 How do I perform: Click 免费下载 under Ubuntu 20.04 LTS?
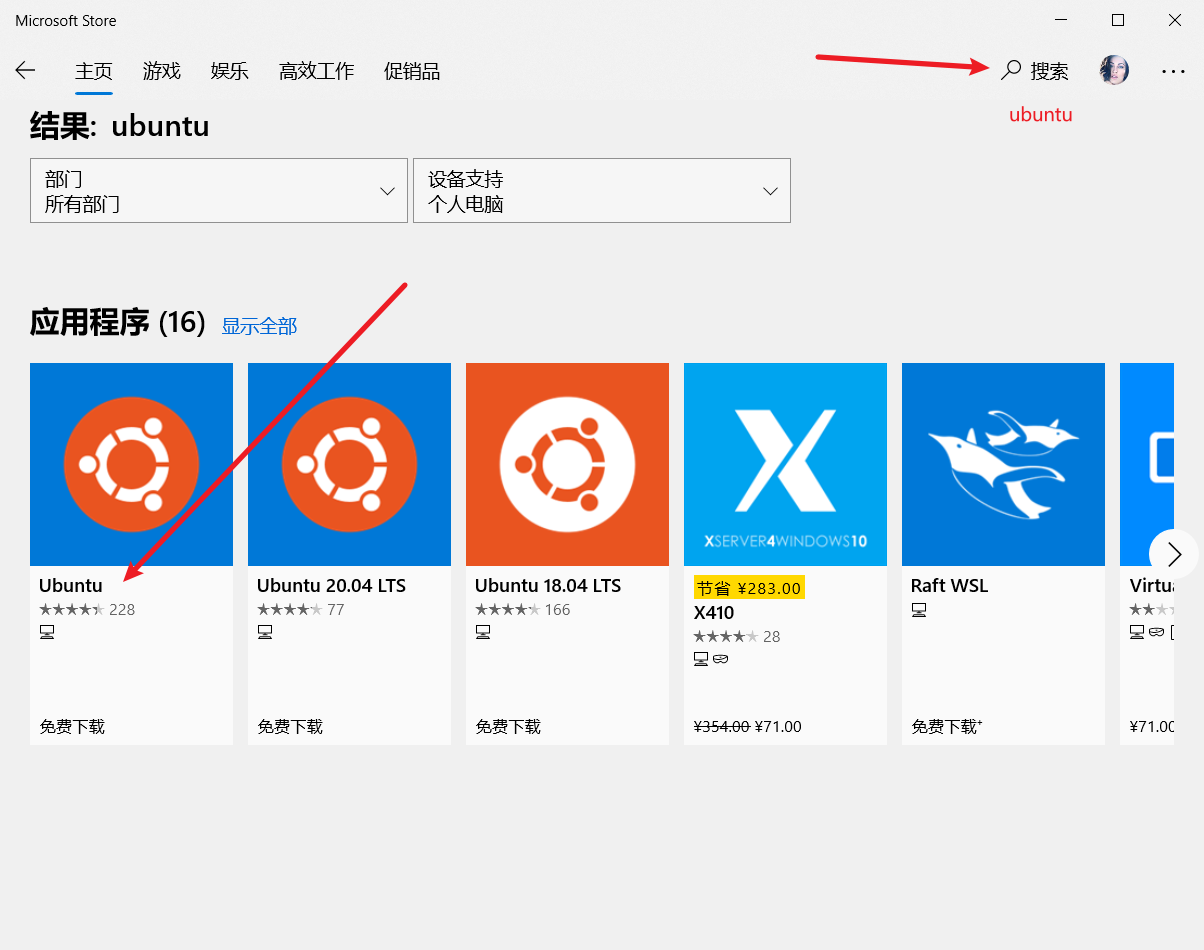pos(290,727)
